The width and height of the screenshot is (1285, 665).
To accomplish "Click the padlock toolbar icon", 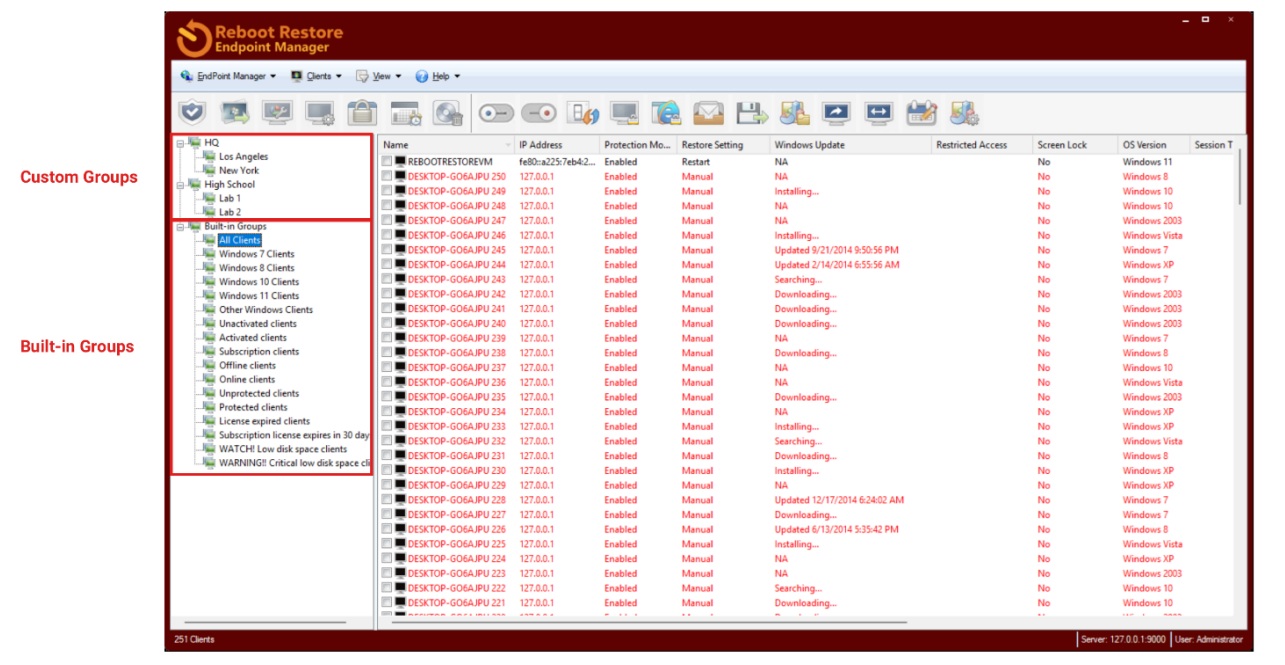I will tap(362, 113).
